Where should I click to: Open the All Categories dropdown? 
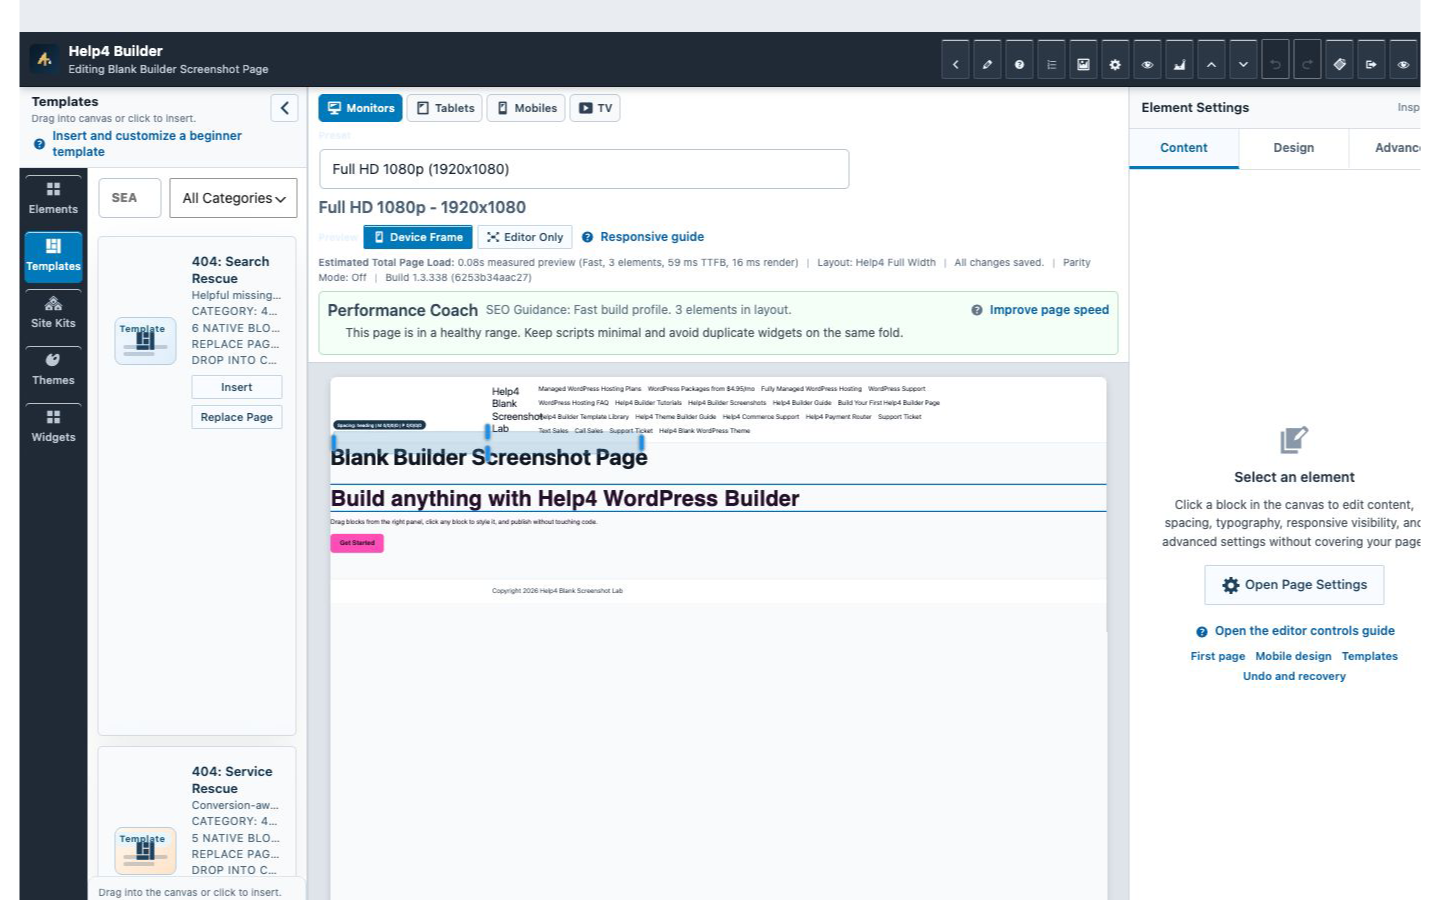(x=233, y=198)
